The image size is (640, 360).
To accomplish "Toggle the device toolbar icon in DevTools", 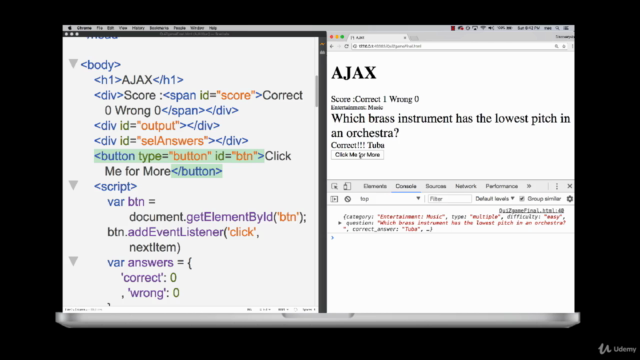I will [x=347, y=186].
